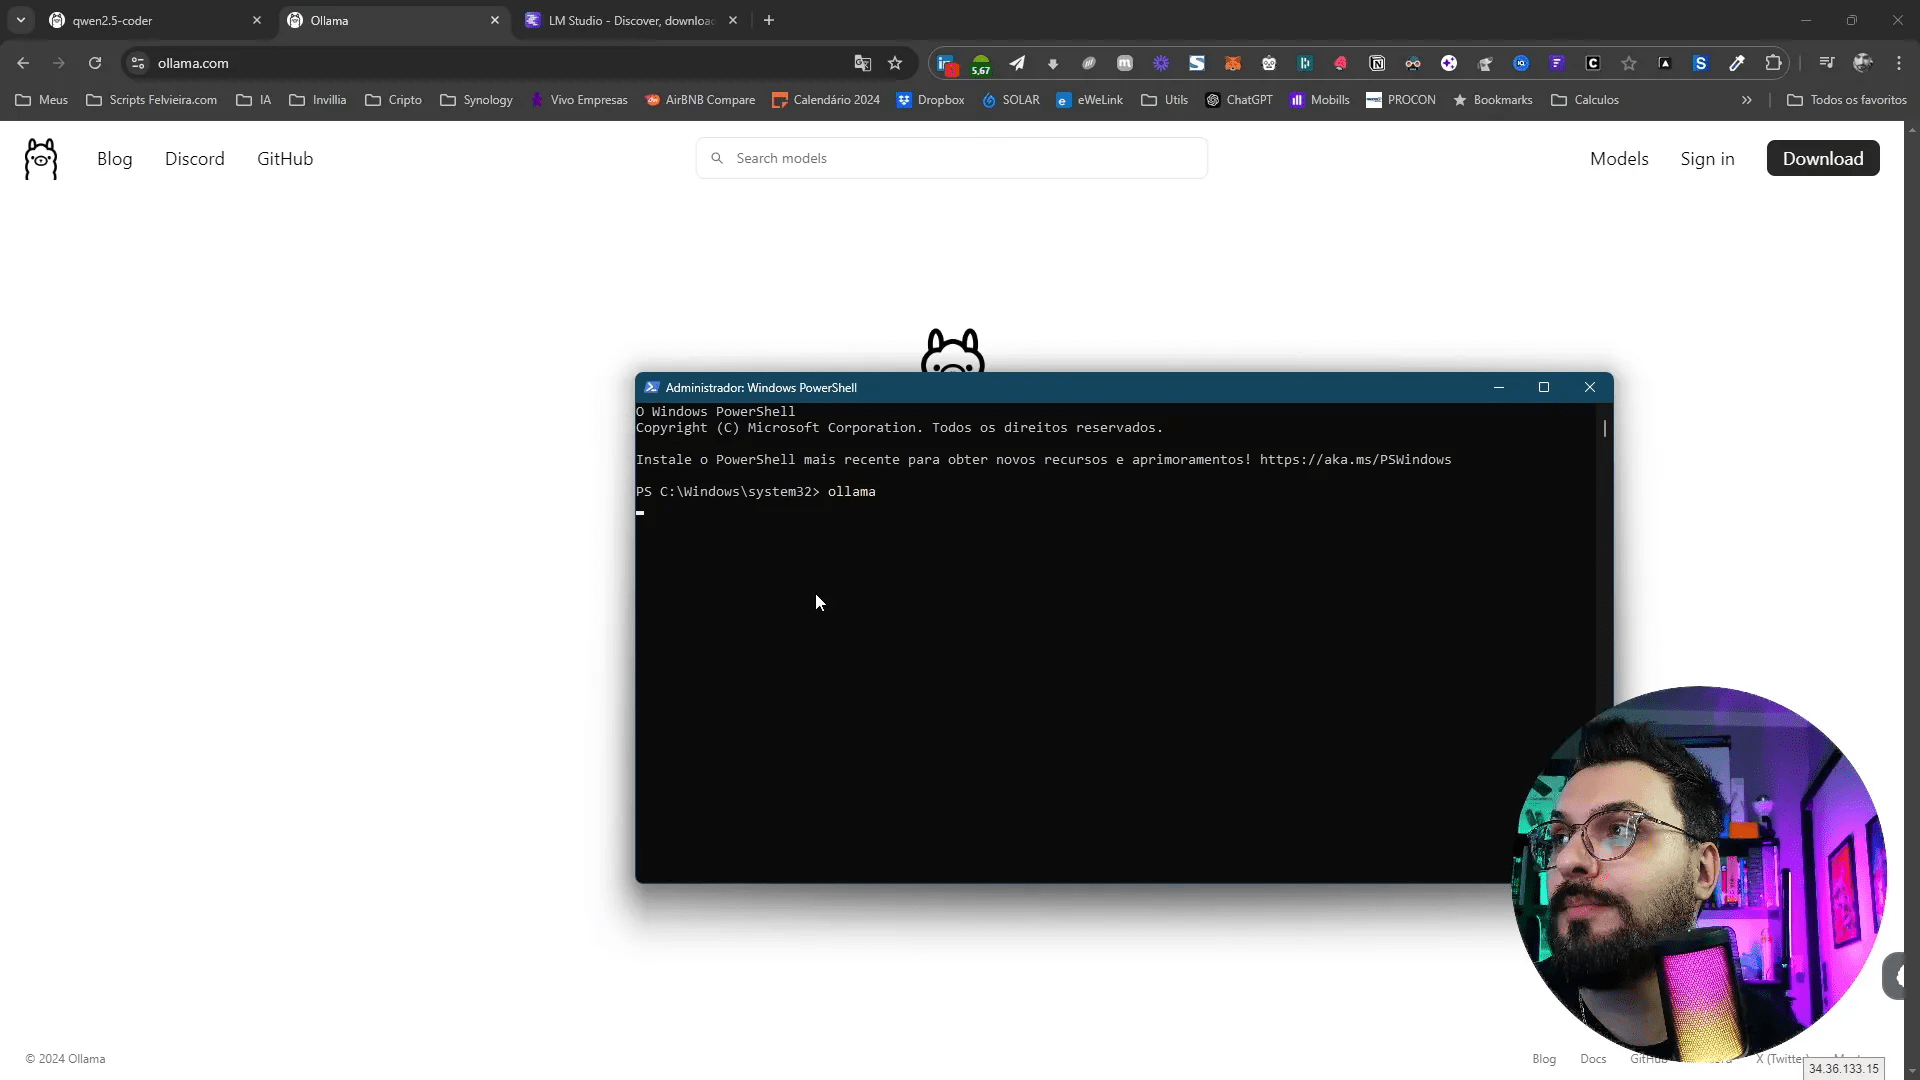Open the Calculos bookmarks folder
1920x1080 pixels.
(x=1585, y=100)
